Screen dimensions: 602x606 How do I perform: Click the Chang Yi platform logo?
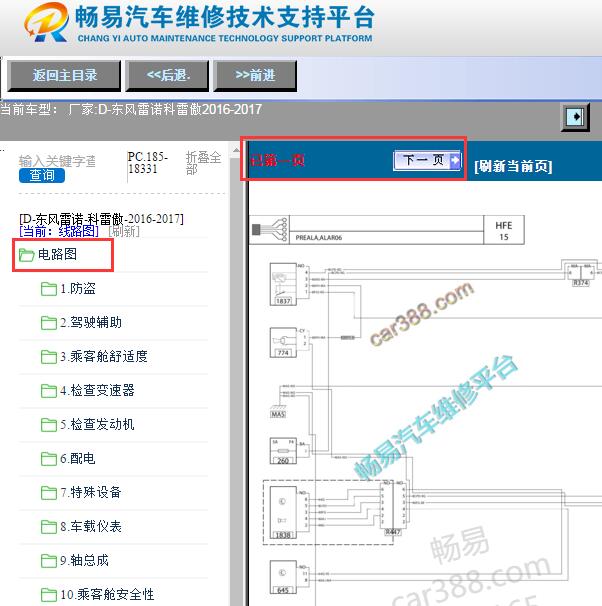tap(46, 22)
